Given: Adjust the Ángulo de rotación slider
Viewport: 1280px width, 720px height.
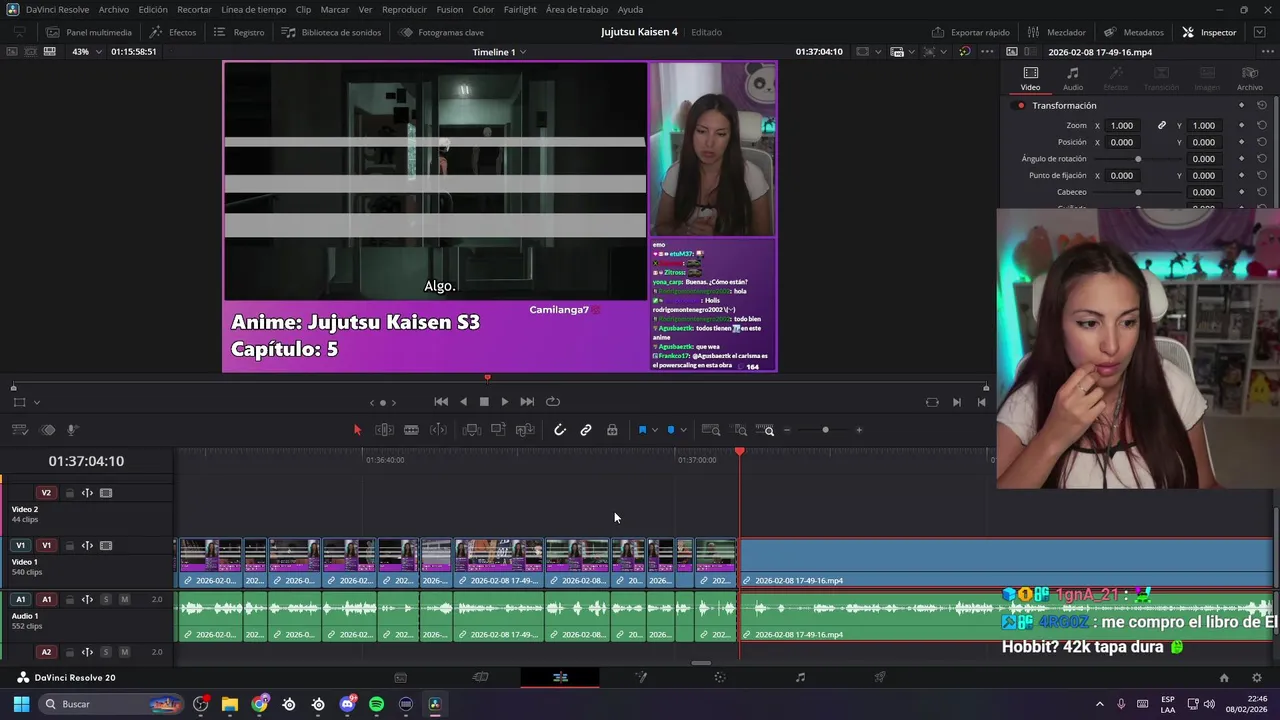Looking at the screenshot, I should [x=1138, y=159].
